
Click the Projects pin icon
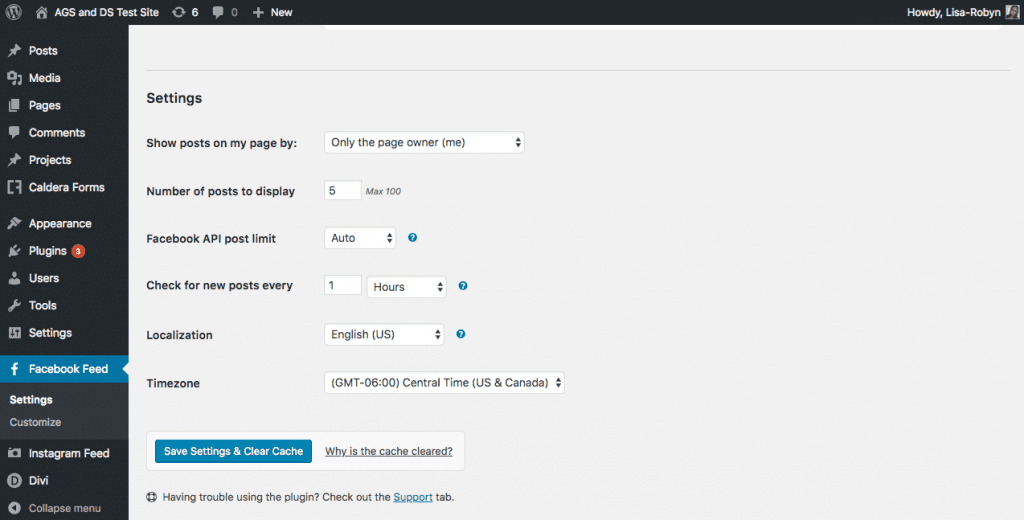(14, 160)
